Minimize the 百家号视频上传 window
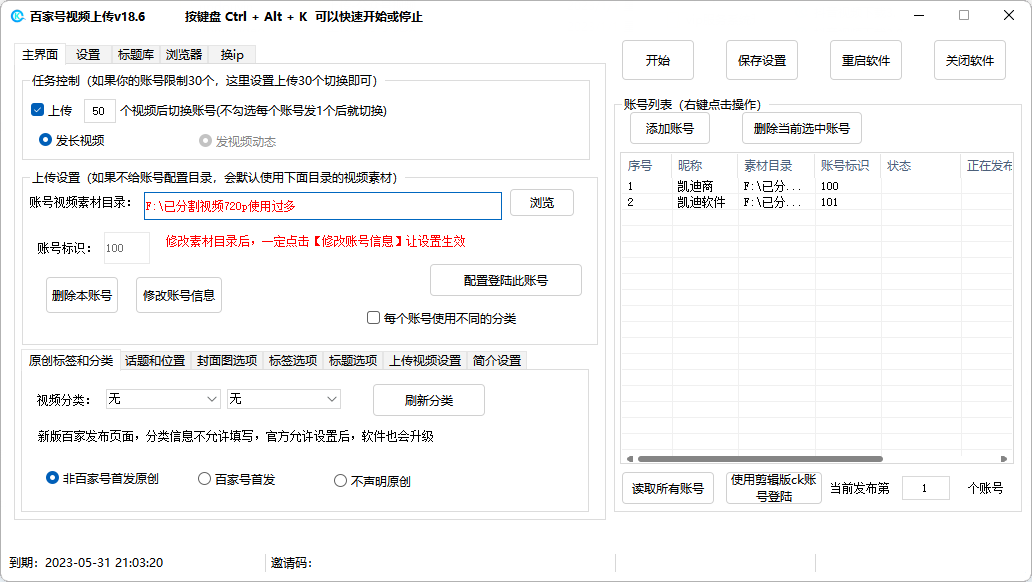Viewport: 1032px width, 582px height. tap(919, 15)
